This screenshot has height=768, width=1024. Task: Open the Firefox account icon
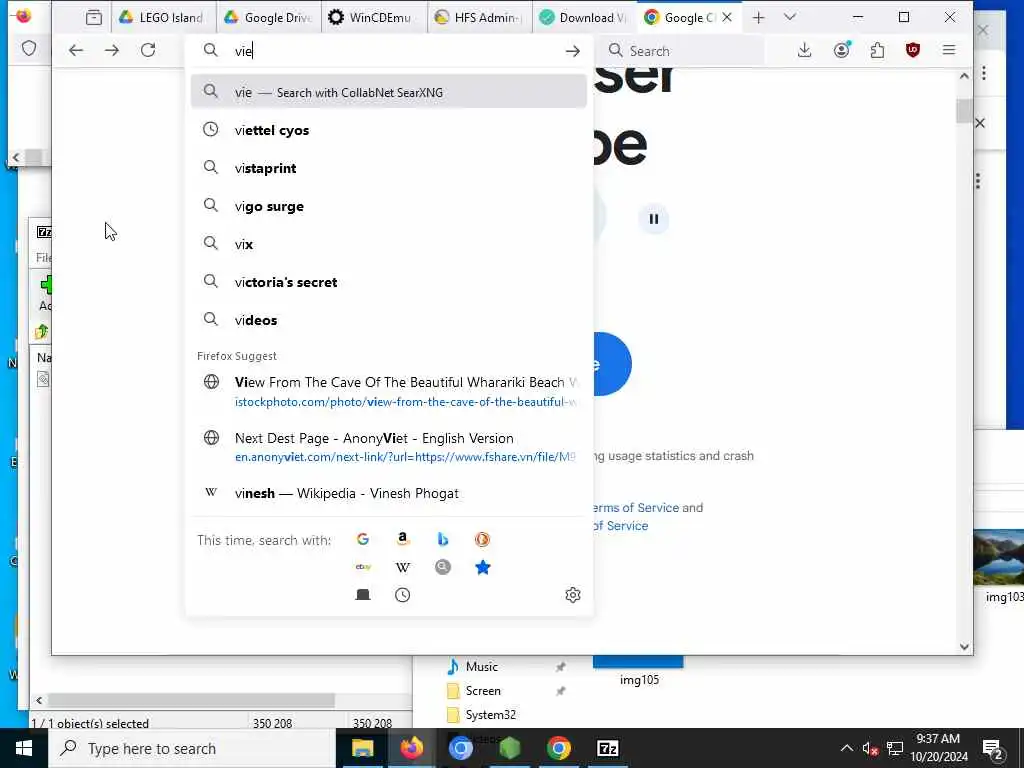842,50
